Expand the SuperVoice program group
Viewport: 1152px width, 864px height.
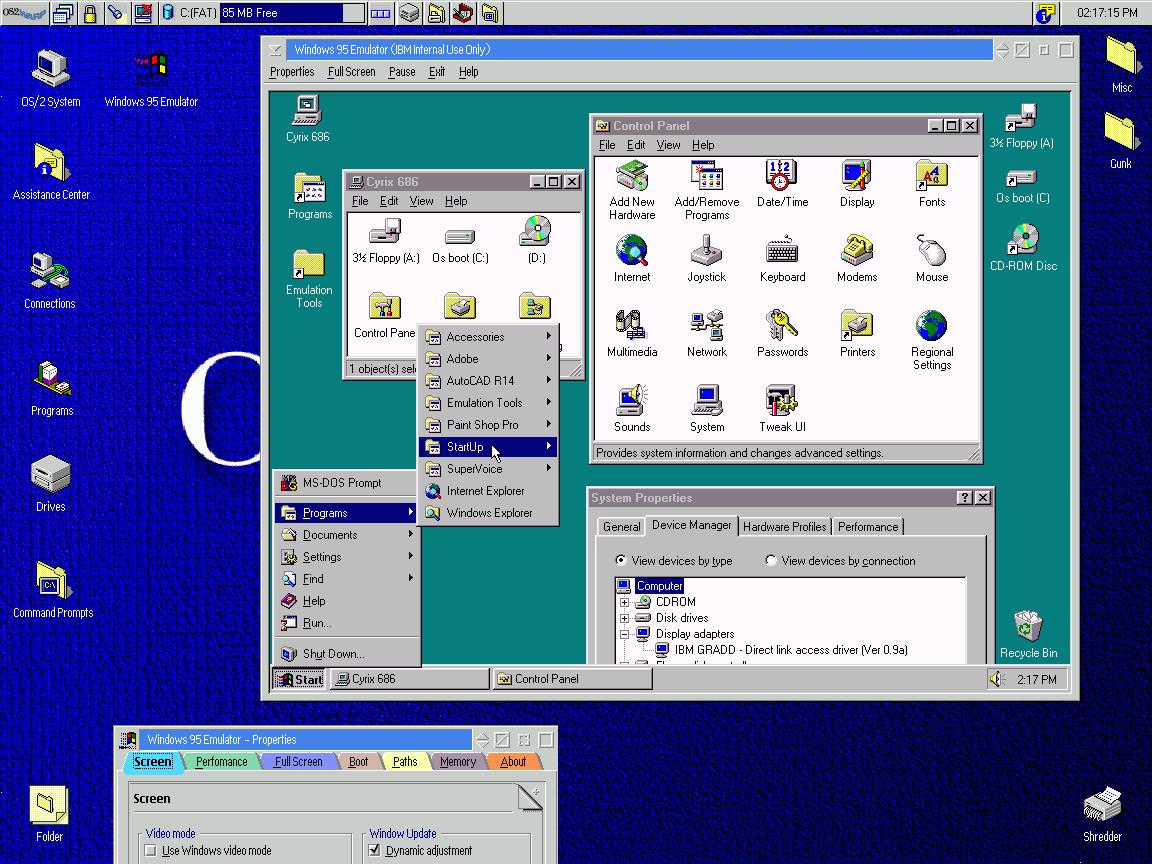[488, 469]
